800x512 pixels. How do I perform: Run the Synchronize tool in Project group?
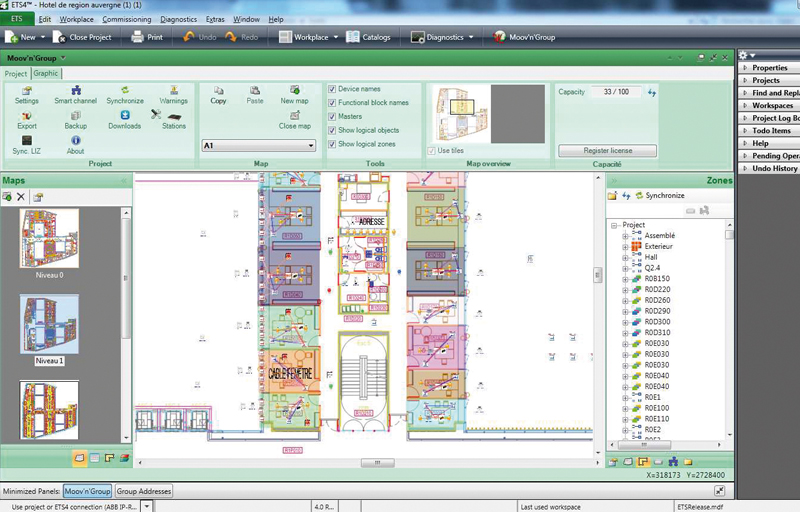125,95
